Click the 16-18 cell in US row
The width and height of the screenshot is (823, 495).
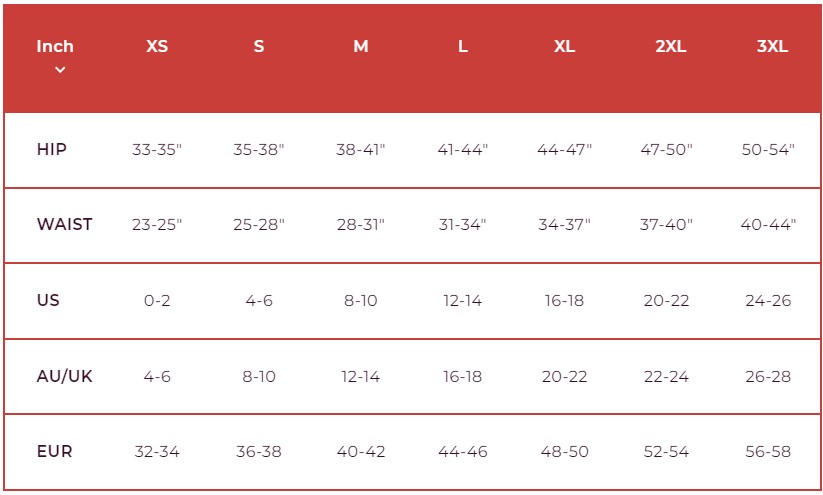(564, 301)
